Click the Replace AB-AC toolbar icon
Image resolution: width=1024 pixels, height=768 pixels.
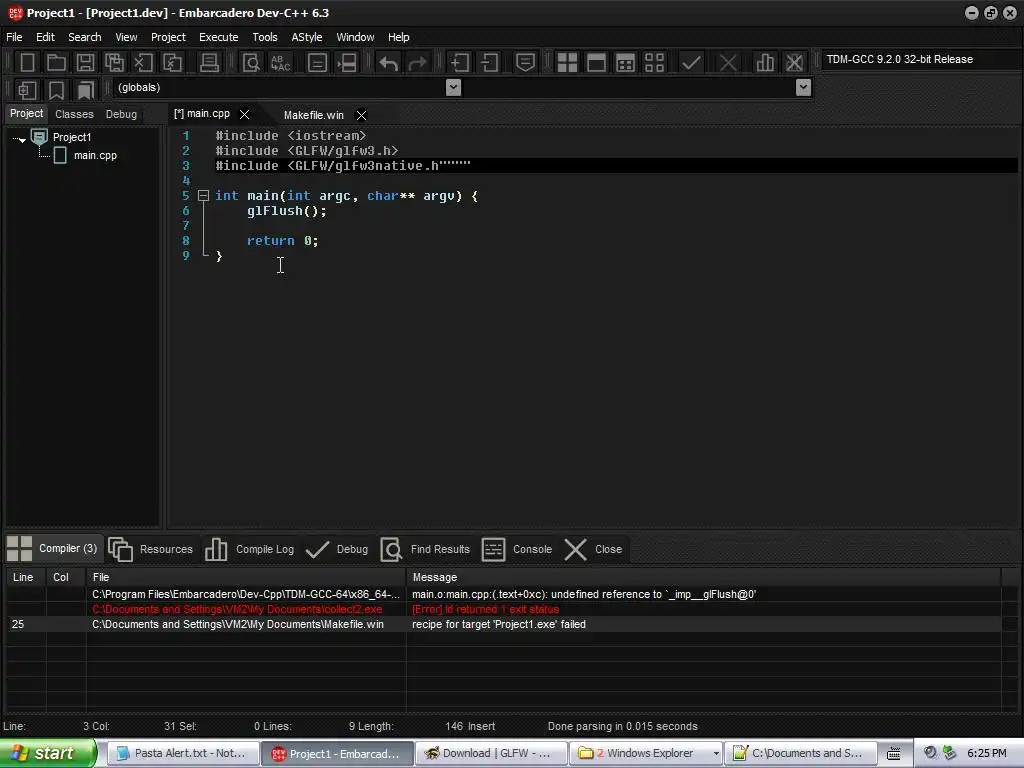pos(281,63)
